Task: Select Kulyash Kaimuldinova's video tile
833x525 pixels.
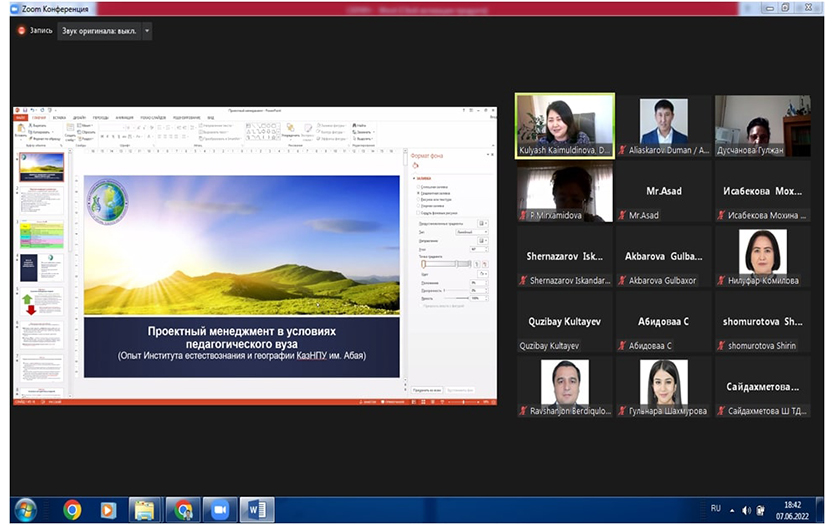Action: click(564, 125)
